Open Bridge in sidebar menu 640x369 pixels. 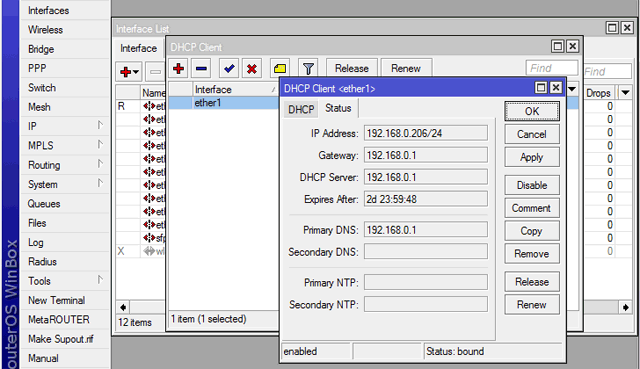(41, 49)
